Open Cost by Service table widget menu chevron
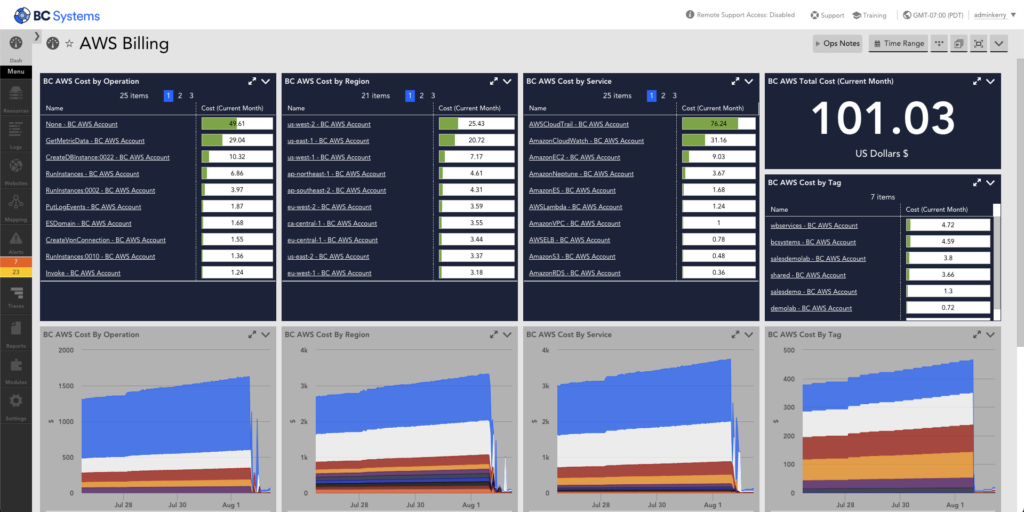The width and height of the screenshot is (1024, 512). coord(749,82)
